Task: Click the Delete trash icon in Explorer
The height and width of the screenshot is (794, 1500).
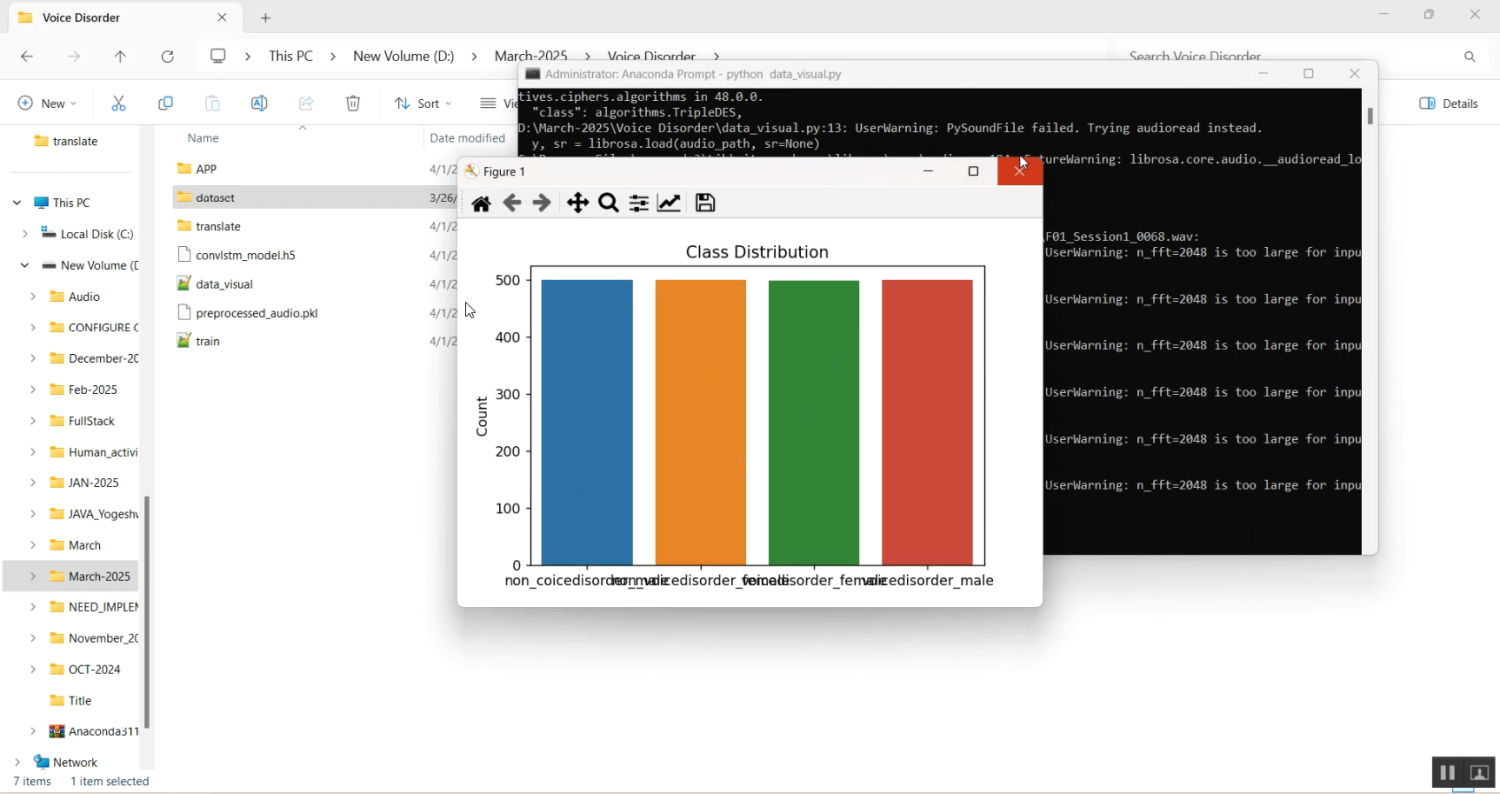Action: click(353, 103)
